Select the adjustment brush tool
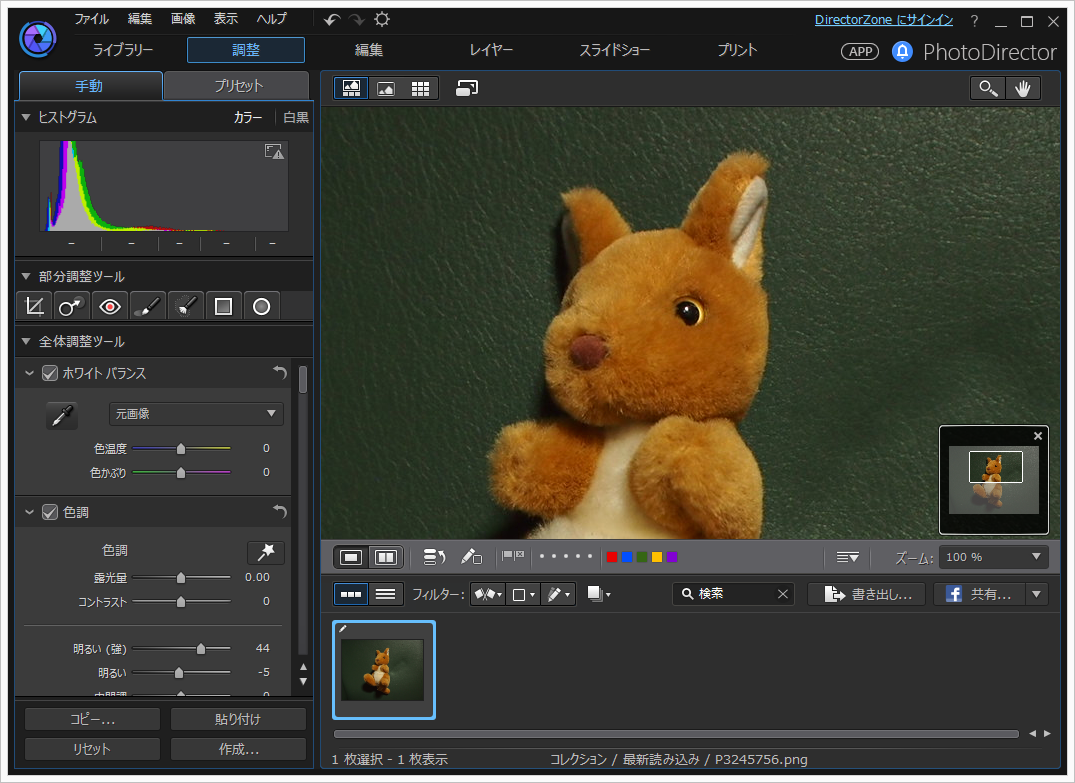Screen dimensions: 1075x783 click(147, 305)
